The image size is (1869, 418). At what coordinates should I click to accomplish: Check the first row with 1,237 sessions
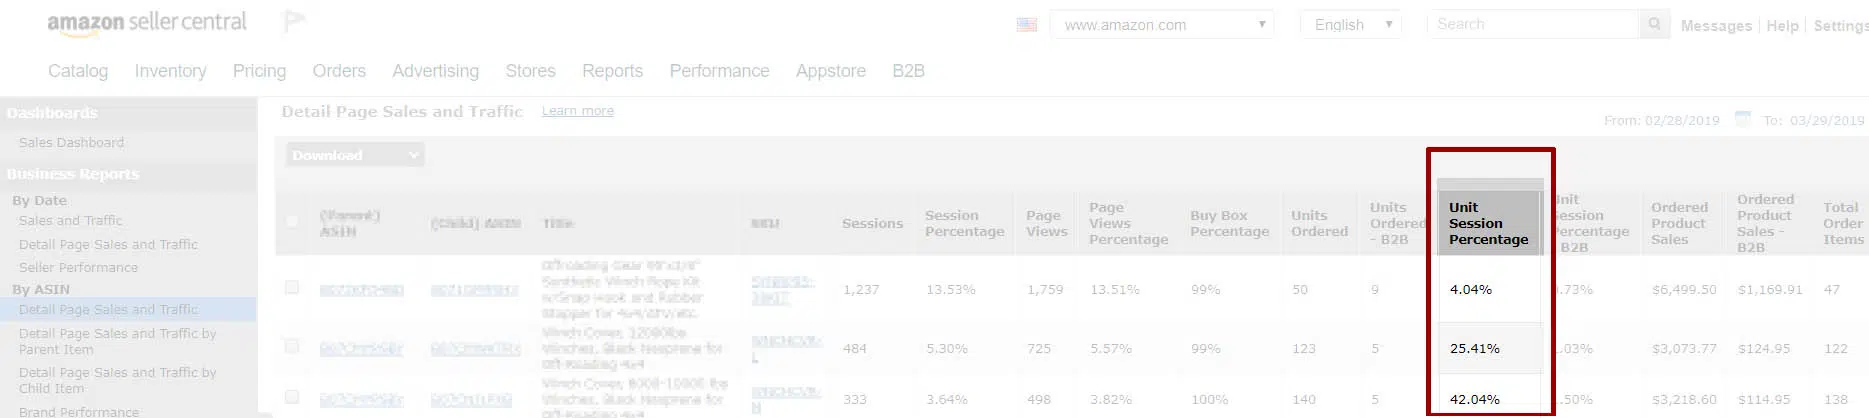(292, 287)
